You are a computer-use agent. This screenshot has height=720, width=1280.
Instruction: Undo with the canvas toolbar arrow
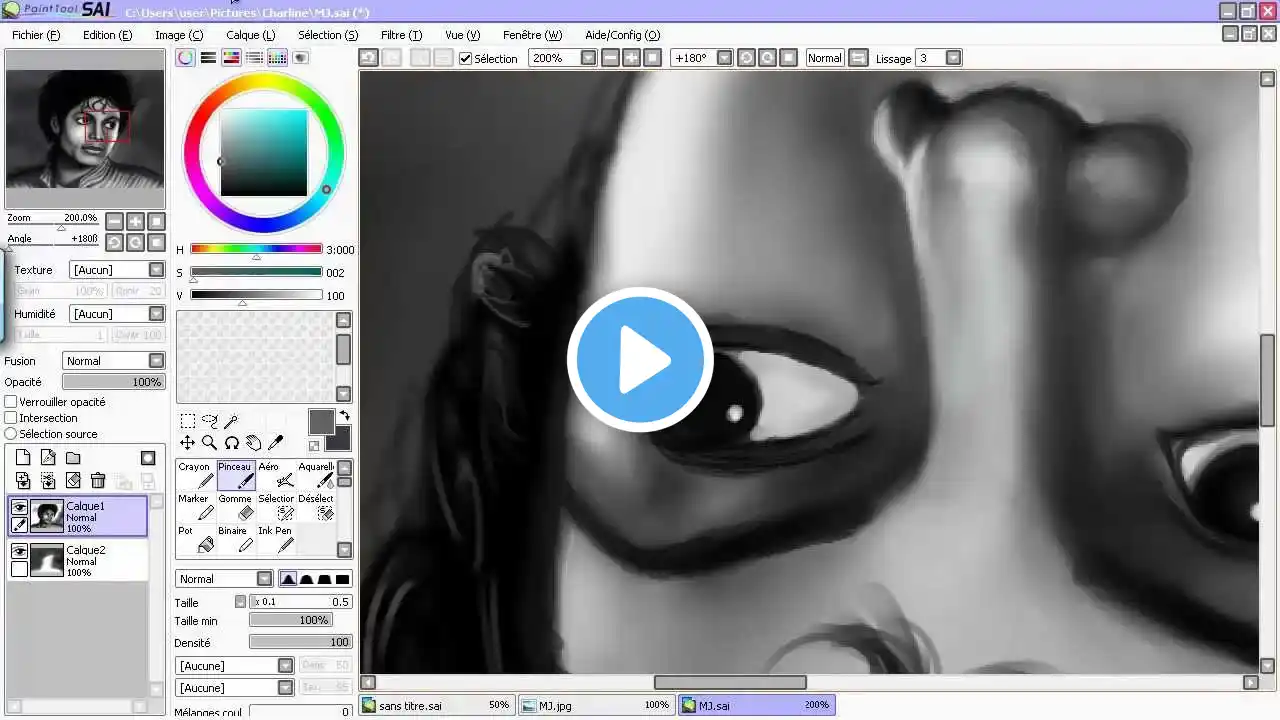pos(369,58)
